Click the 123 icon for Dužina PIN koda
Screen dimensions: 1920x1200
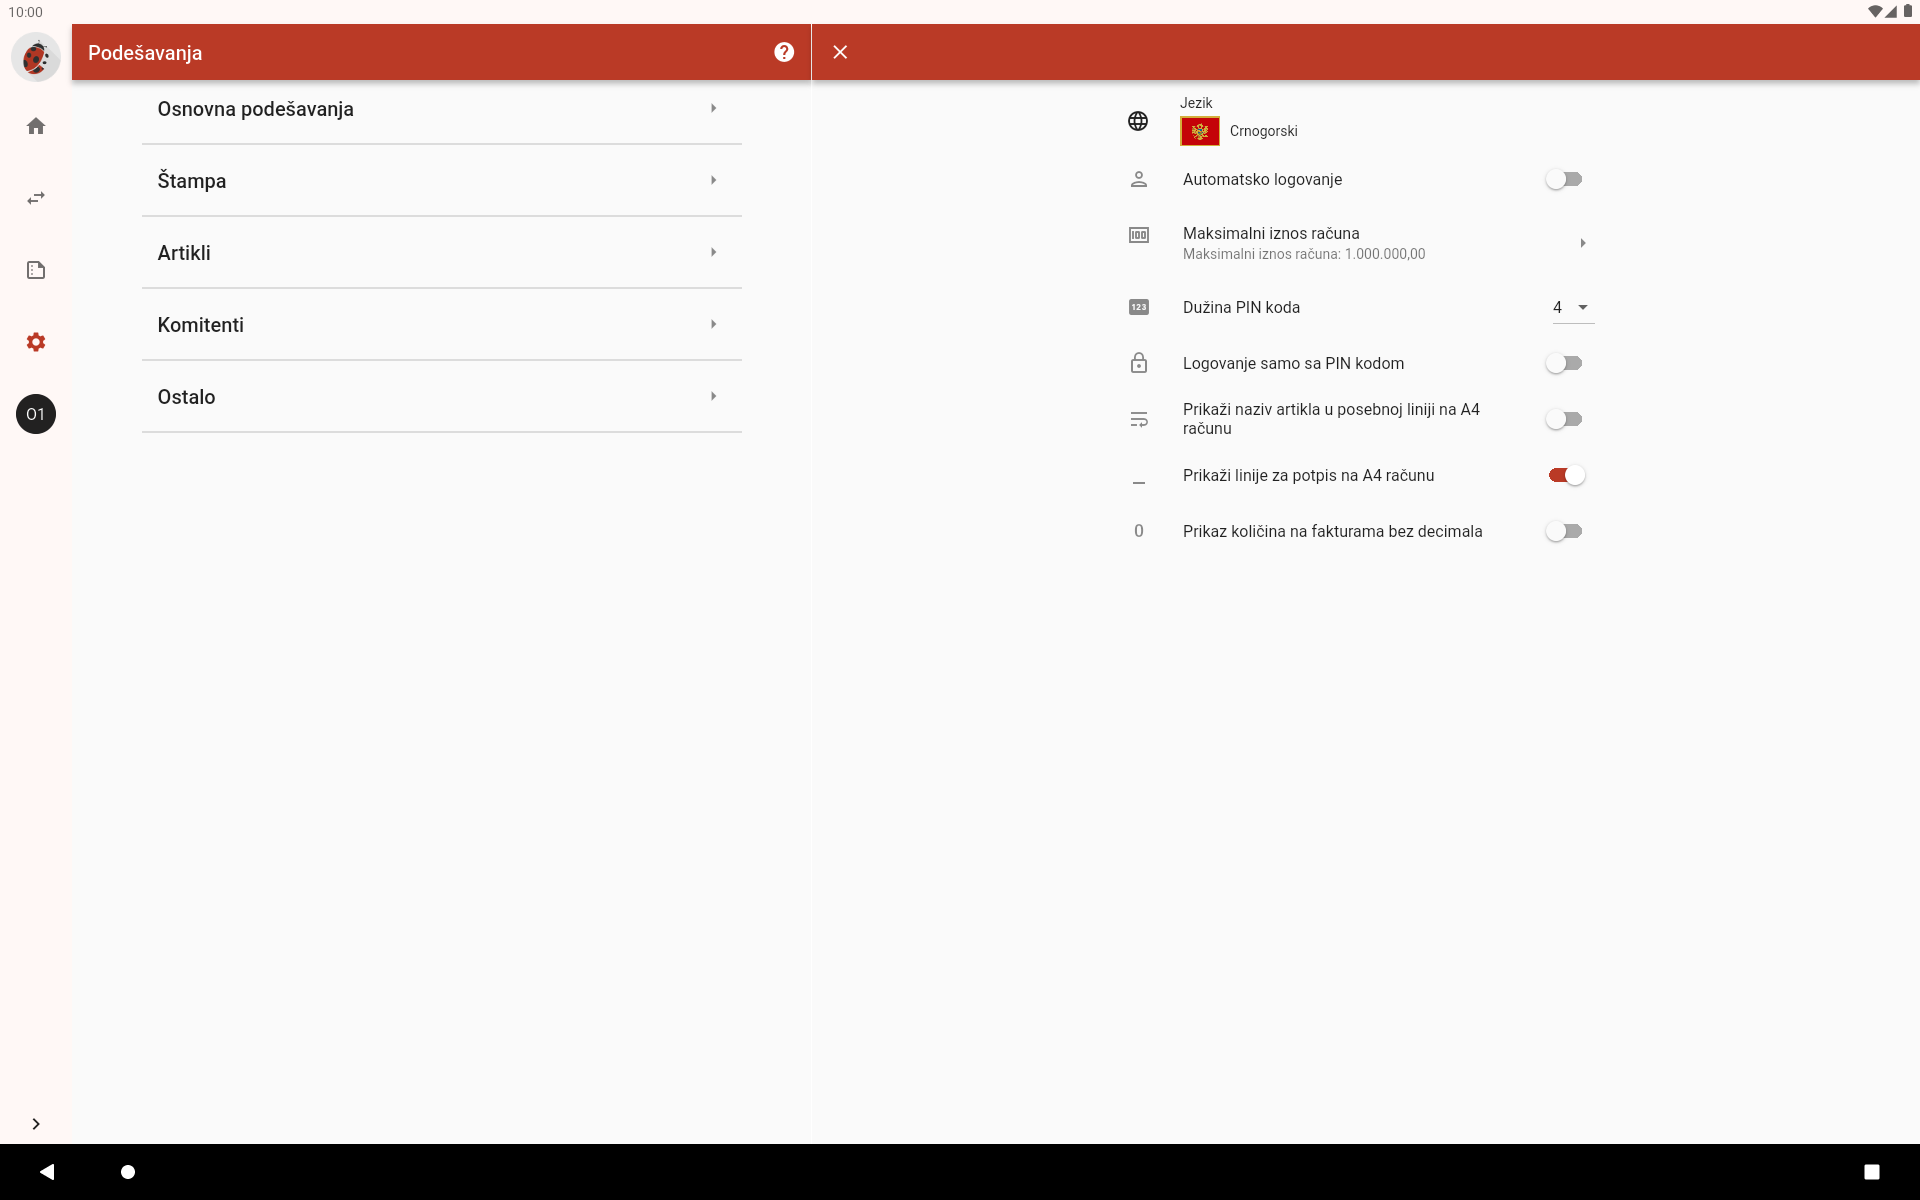pyautogui.click(x=1139, y=307)
